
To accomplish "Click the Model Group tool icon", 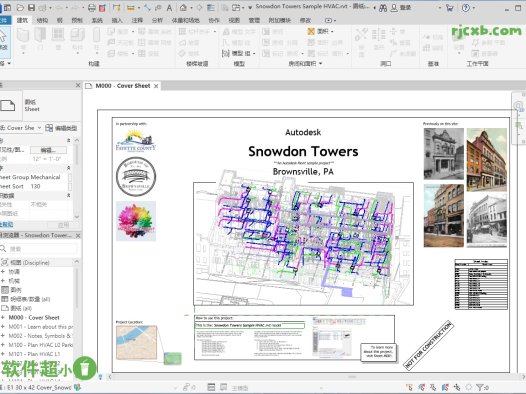I will tap(226, 53).
